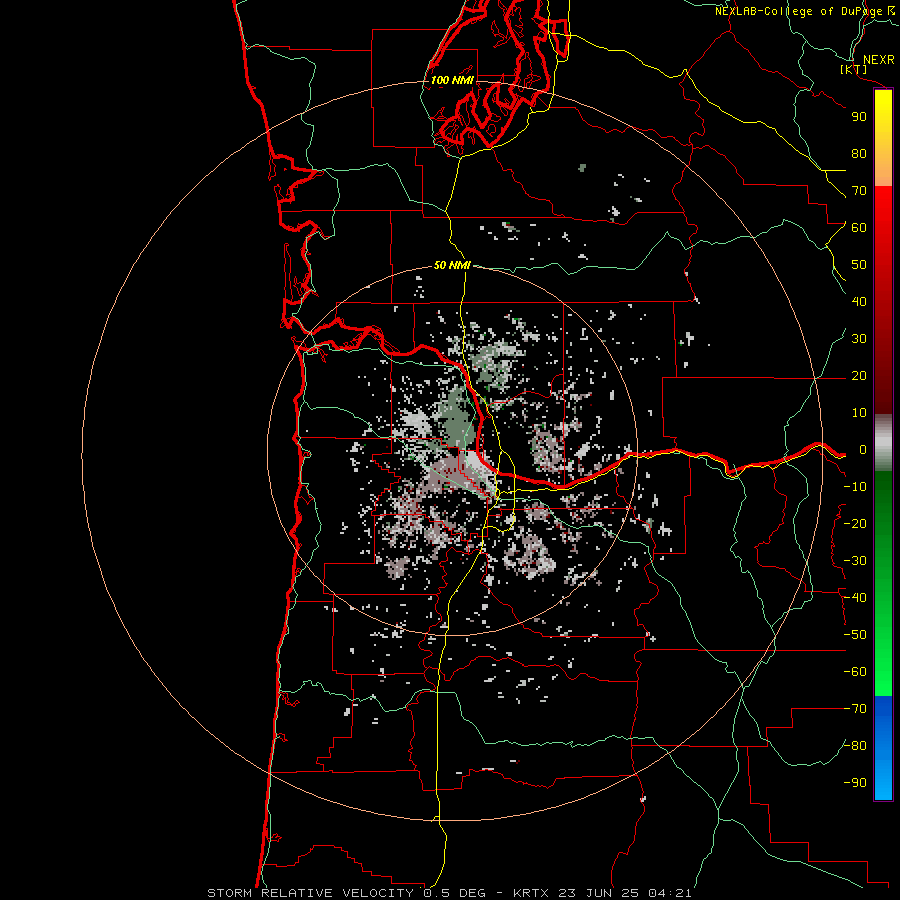The width and height of the screenshot is (900, 900).
Task: Click the 0 value on the velocity scale
Action: pyautogui.click(x=863, y=450)
